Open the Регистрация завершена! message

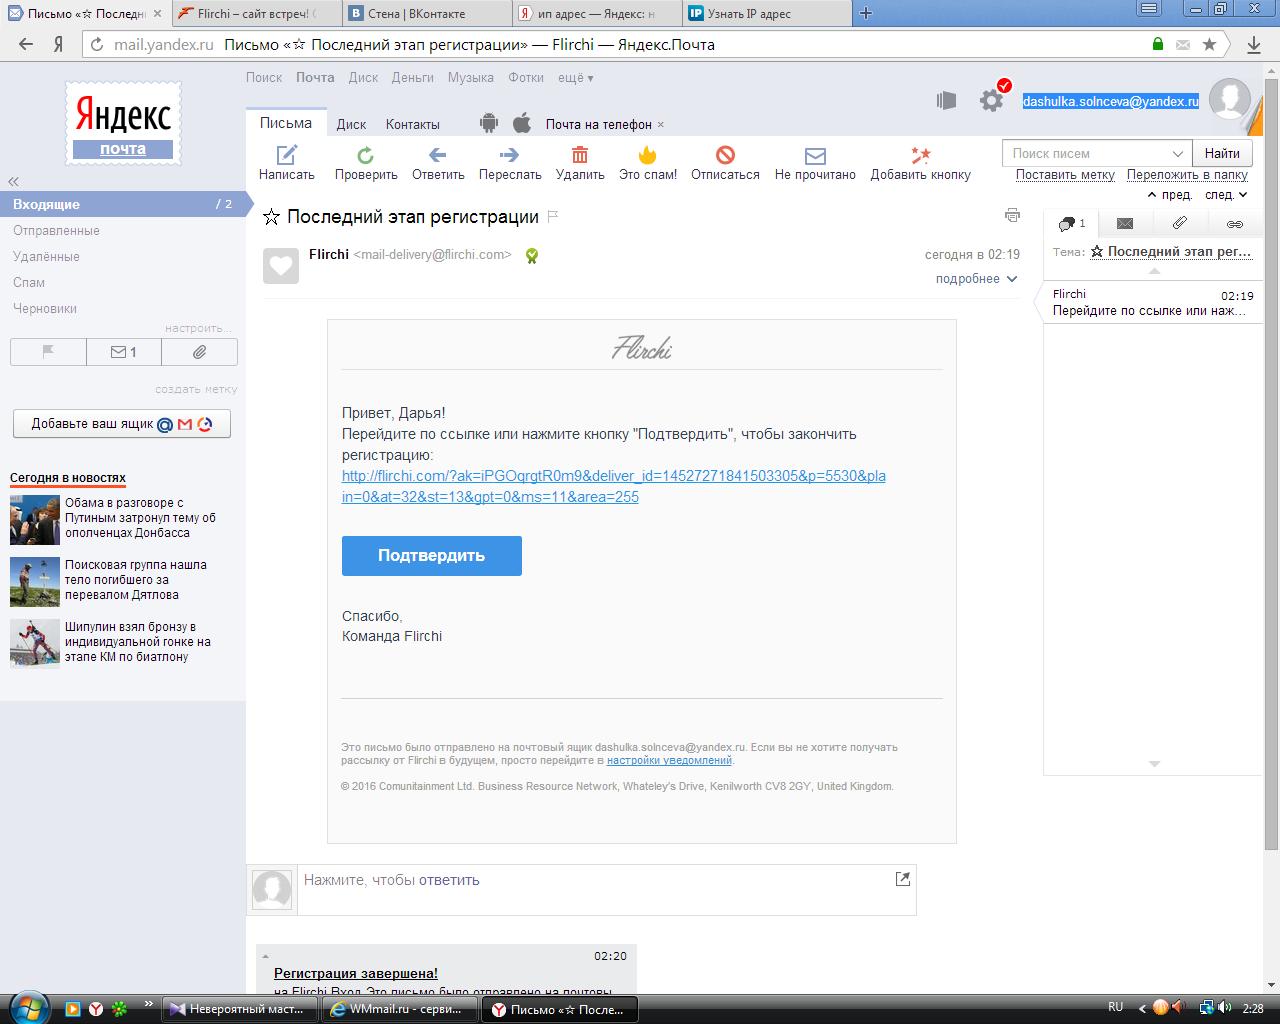[356, 973]
